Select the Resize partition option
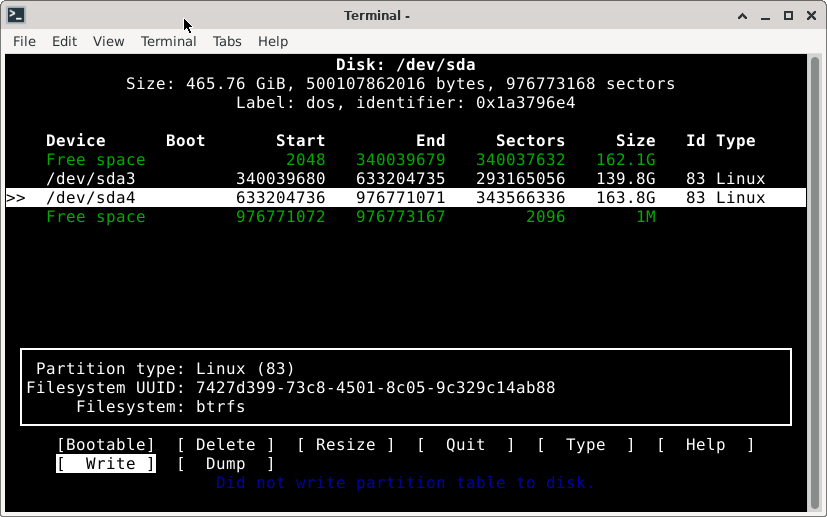 click(x=345, y=445)
